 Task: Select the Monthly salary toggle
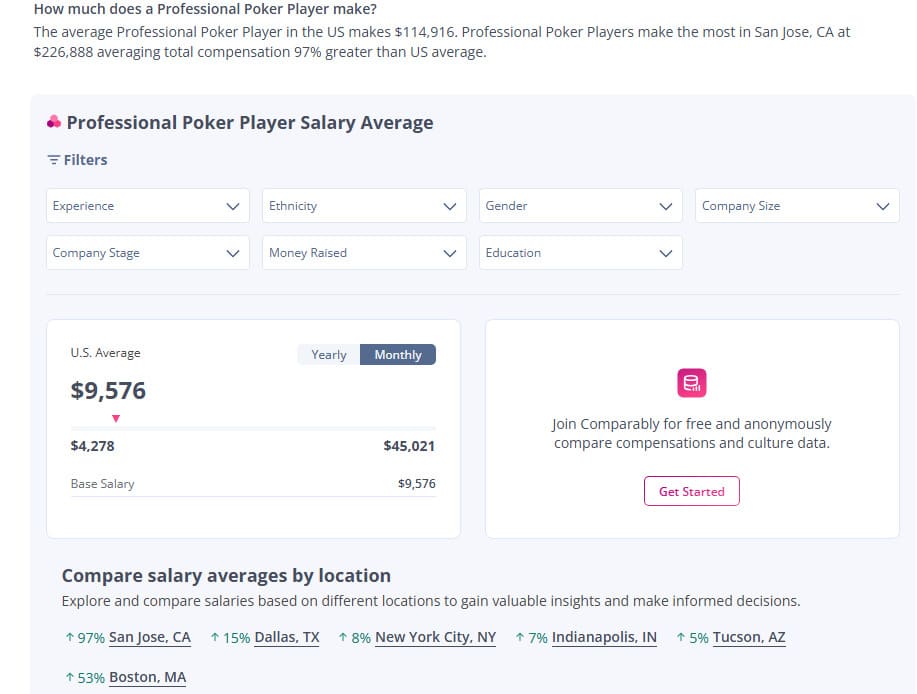click(x=397, y=355)
